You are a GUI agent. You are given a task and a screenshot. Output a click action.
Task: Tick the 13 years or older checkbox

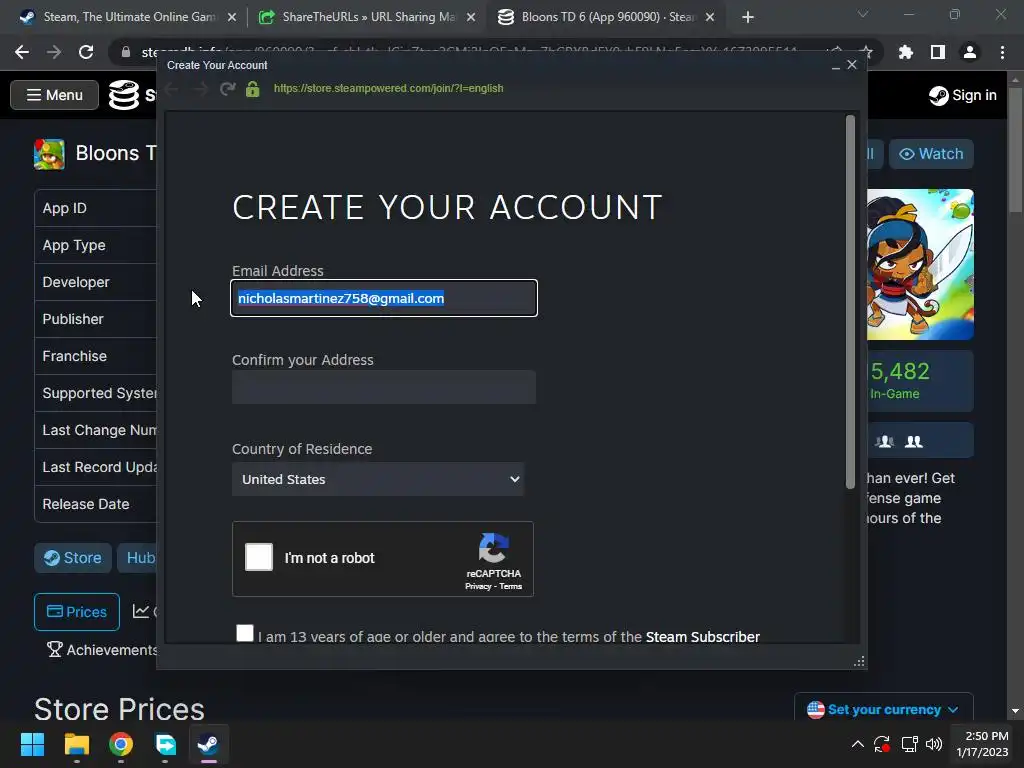245,633
